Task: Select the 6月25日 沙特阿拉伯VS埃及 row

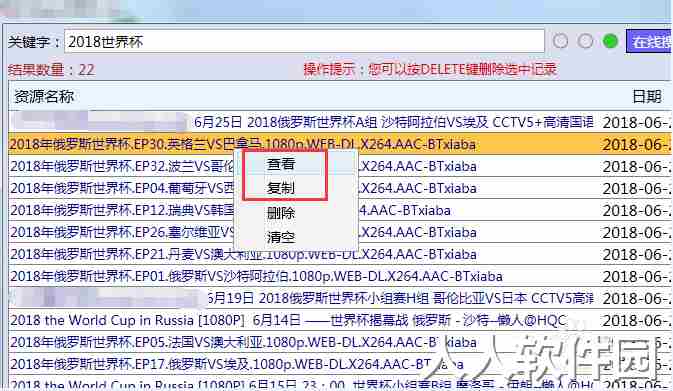Action: tap(340, 122)
